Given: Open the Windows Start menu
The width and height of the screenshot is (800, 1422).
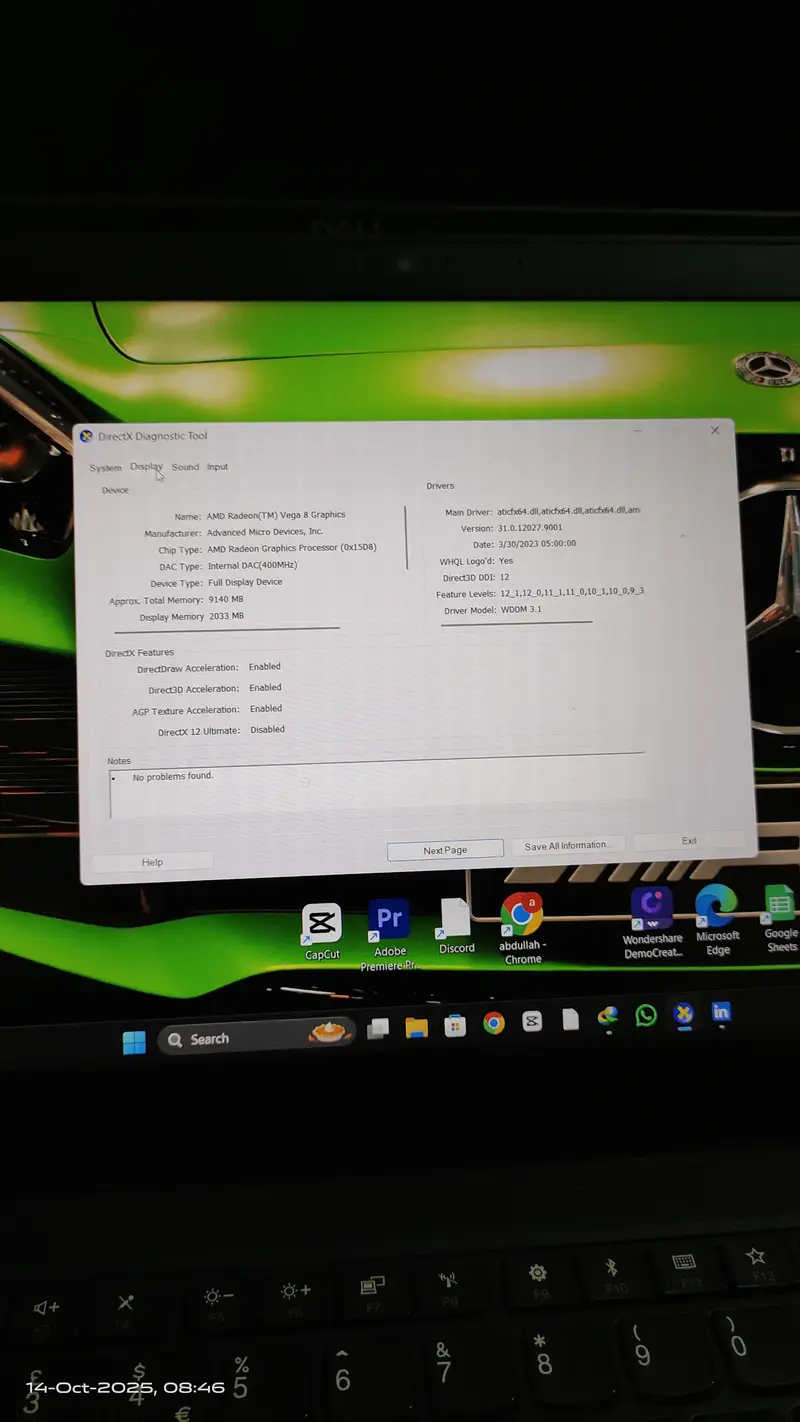Looking at the screenshot, I should [134, 1041].
